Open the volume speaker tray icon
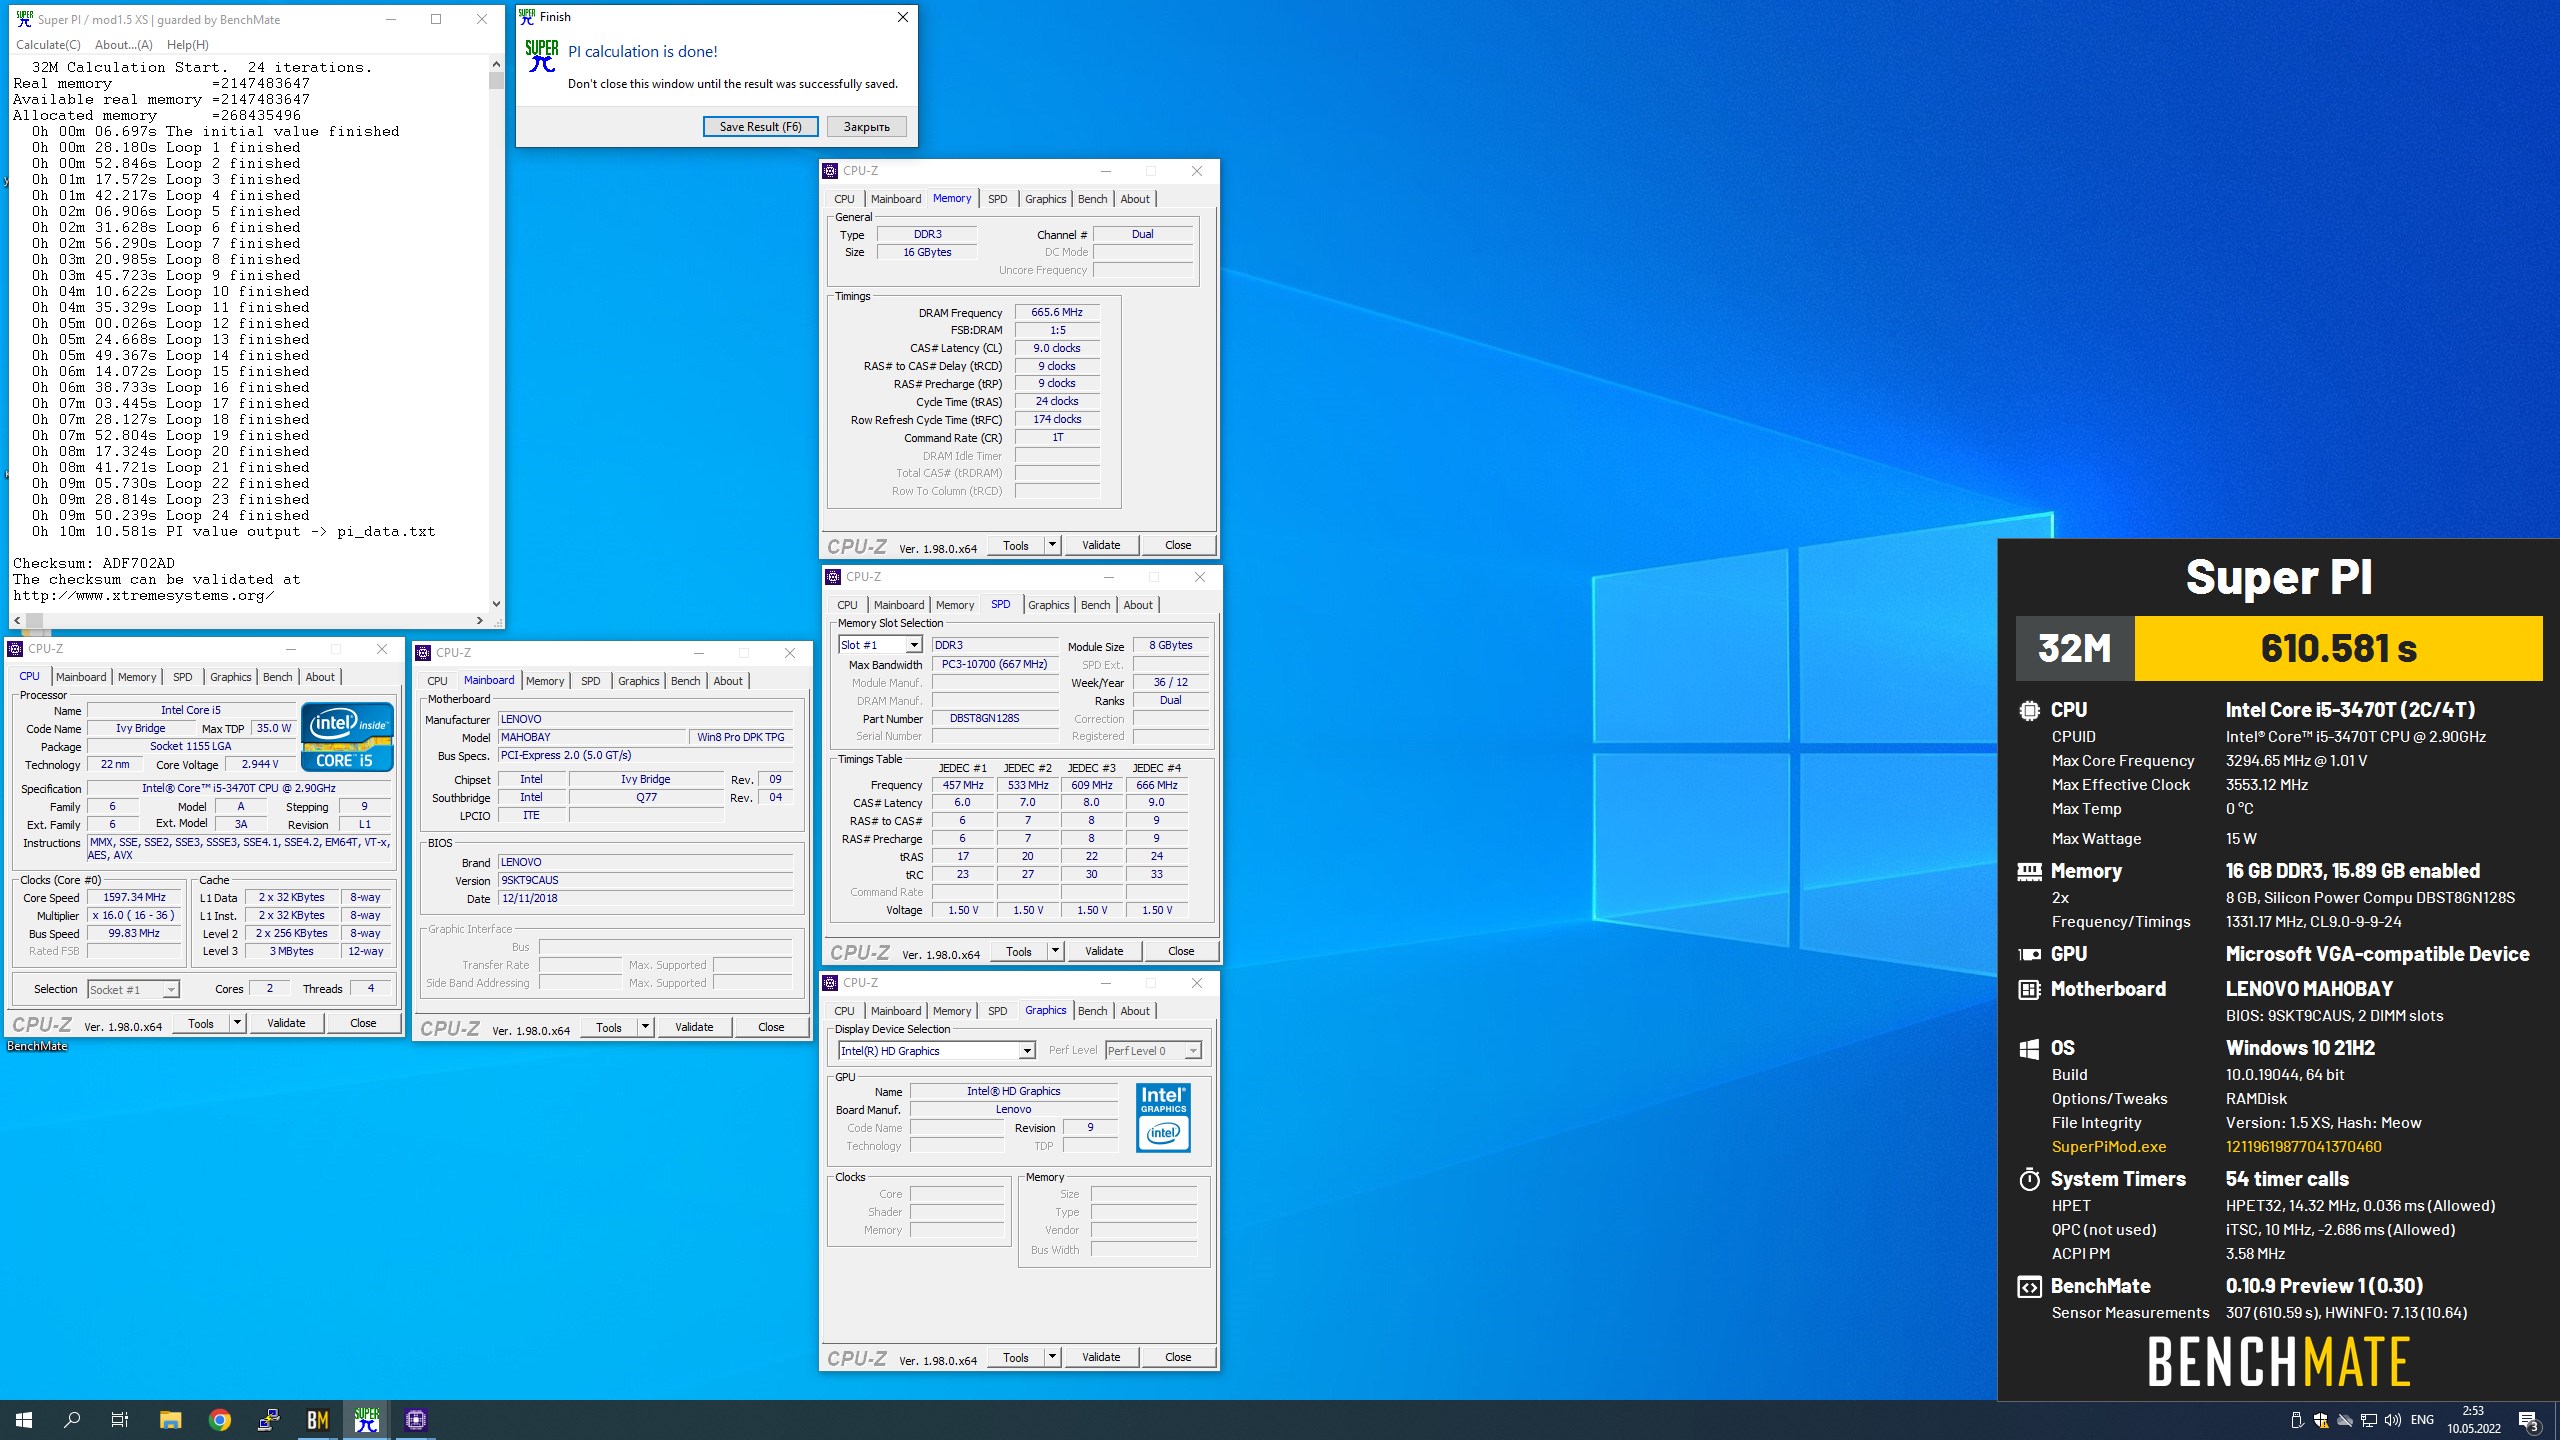2560x1440 pixels. click(x=2393, y=1420)
